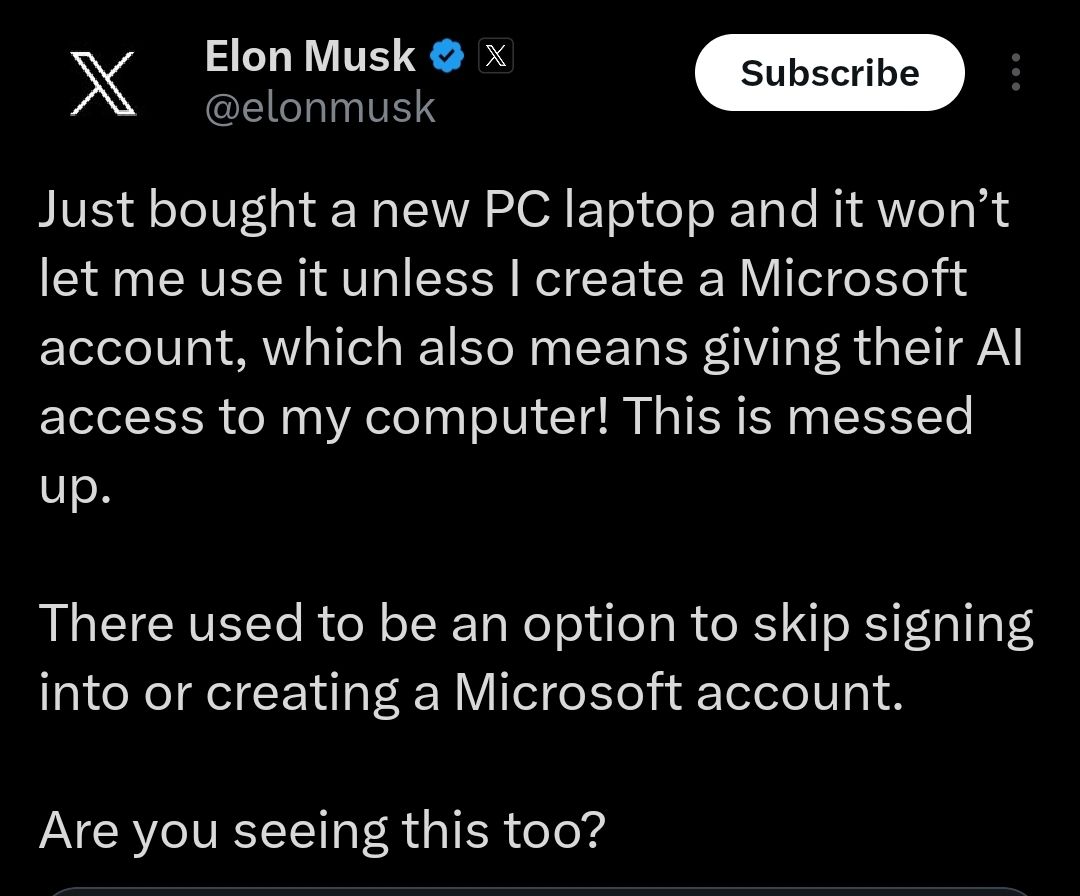Viewport: 1080px width, 896px height.
Task: Click the 'Just bought a new PC laptop' line
Action: [x=524, y=210]
